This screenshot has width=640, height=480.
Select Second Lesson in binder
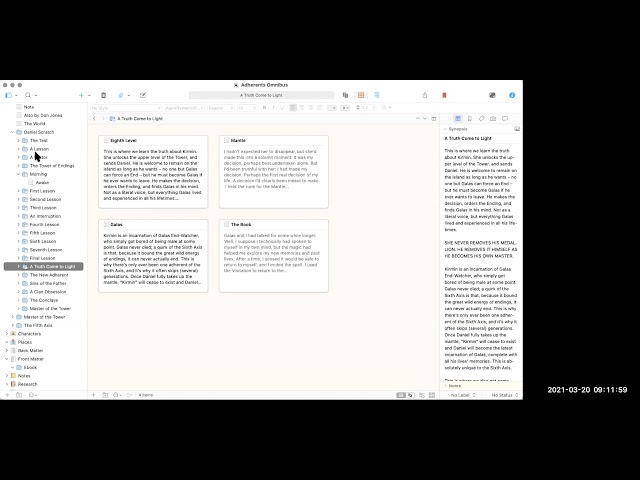(x=45, y=199)
